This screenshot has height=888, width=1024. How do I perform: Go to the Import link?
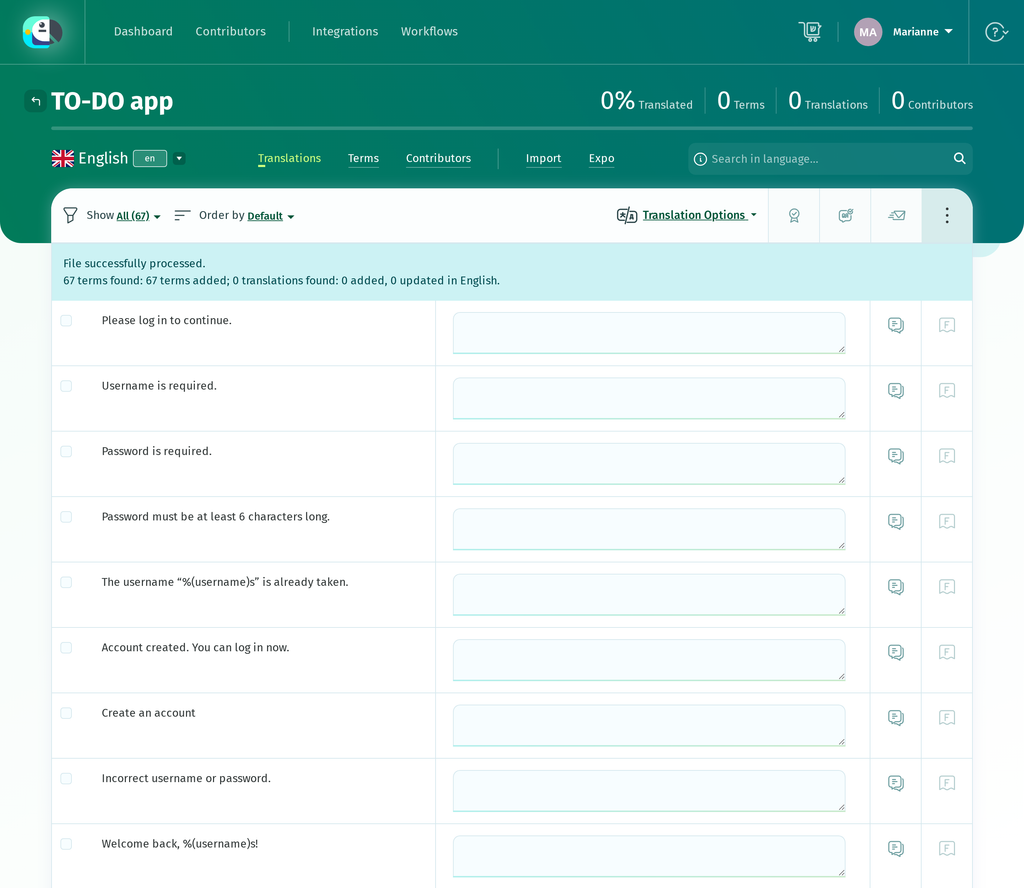tap(543, 158)
